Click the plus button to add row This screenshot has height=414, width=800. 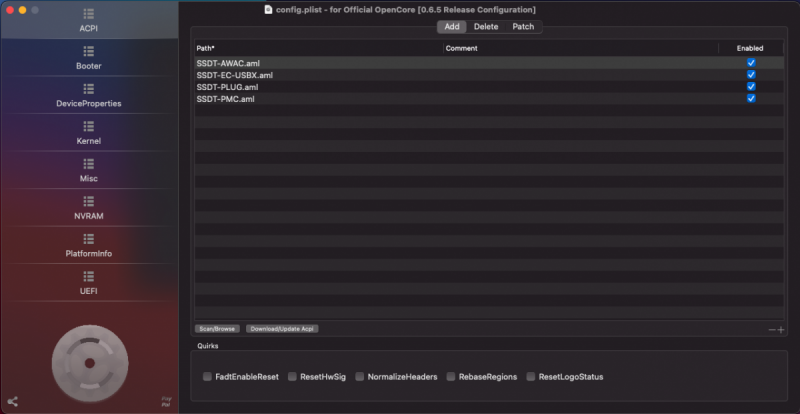pyautogui.click(x=781, y=330)
